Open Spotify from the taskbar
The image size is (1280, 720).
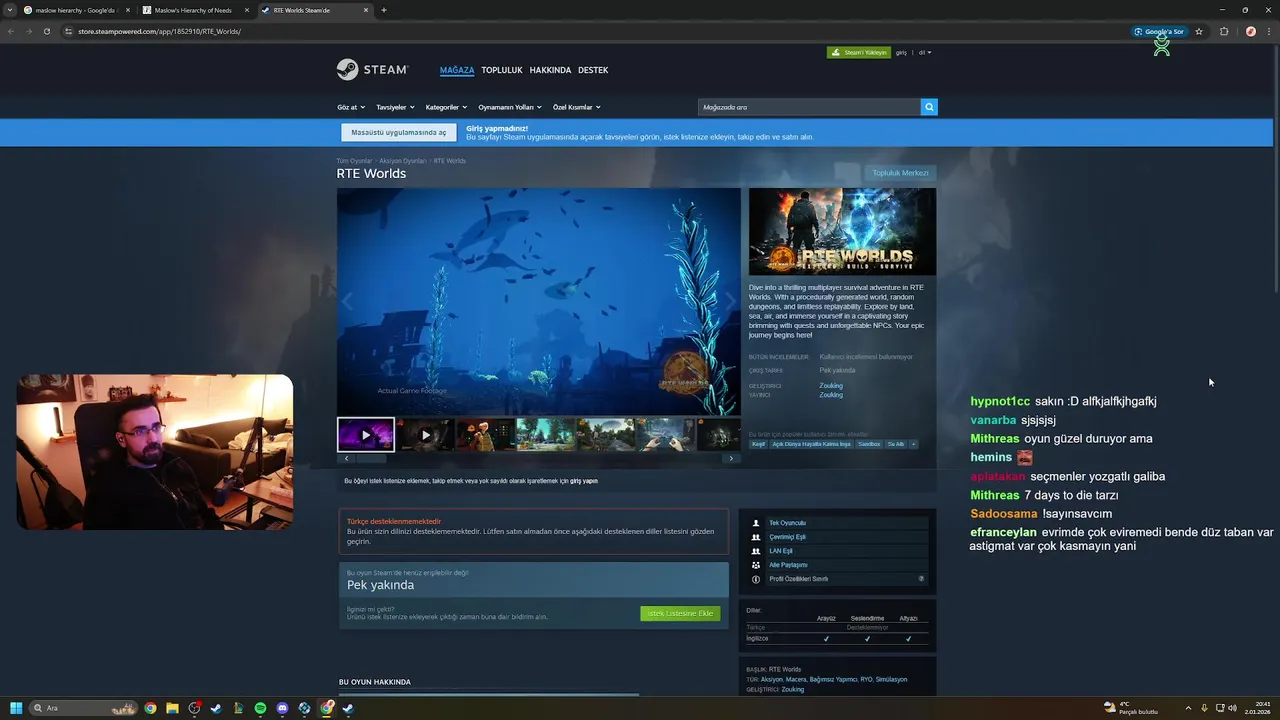pyautogui.click(x=260, y=708)
